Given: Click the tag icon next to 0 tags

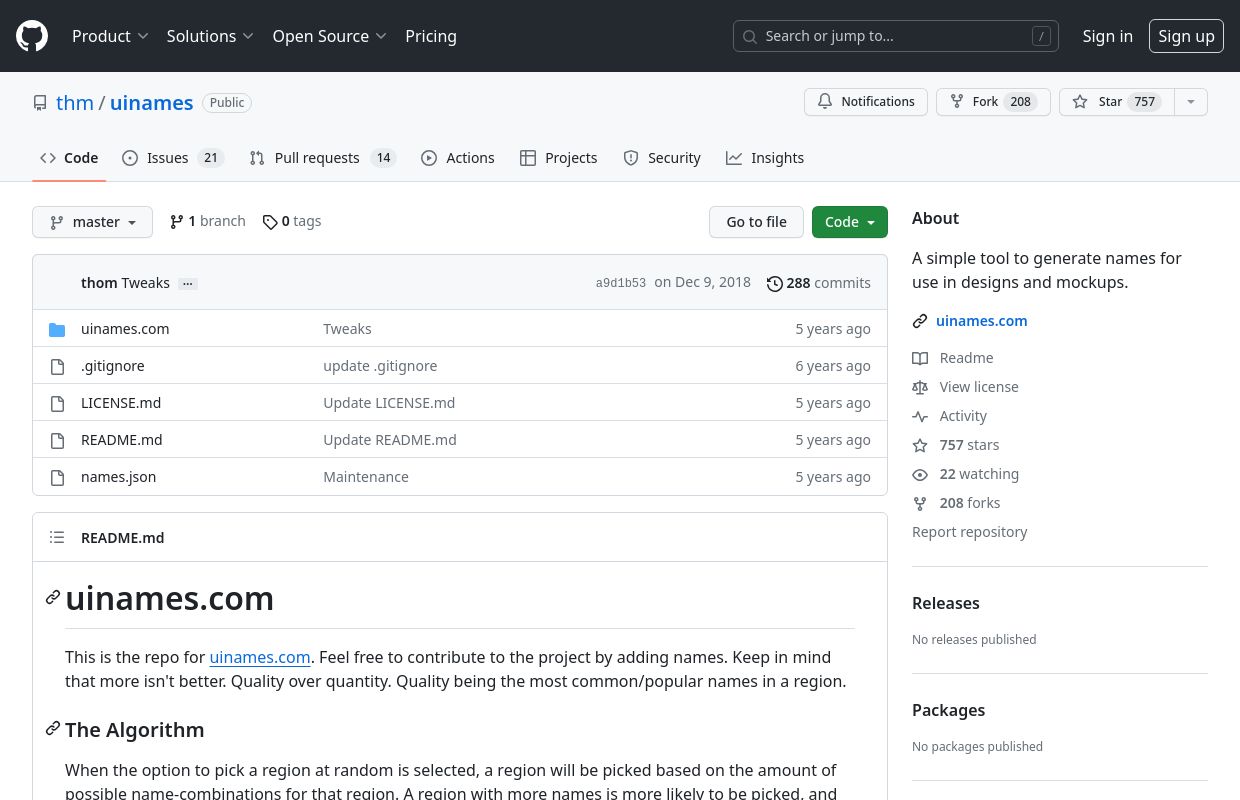Looking at the screenshot, I should click(x=270, y=222).
